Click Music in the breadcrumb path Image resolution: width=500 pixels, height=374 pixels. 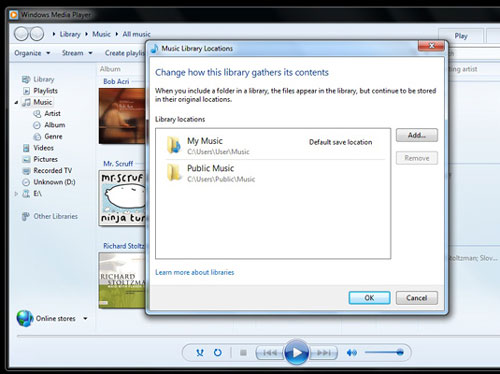click(x=101, y=34)
